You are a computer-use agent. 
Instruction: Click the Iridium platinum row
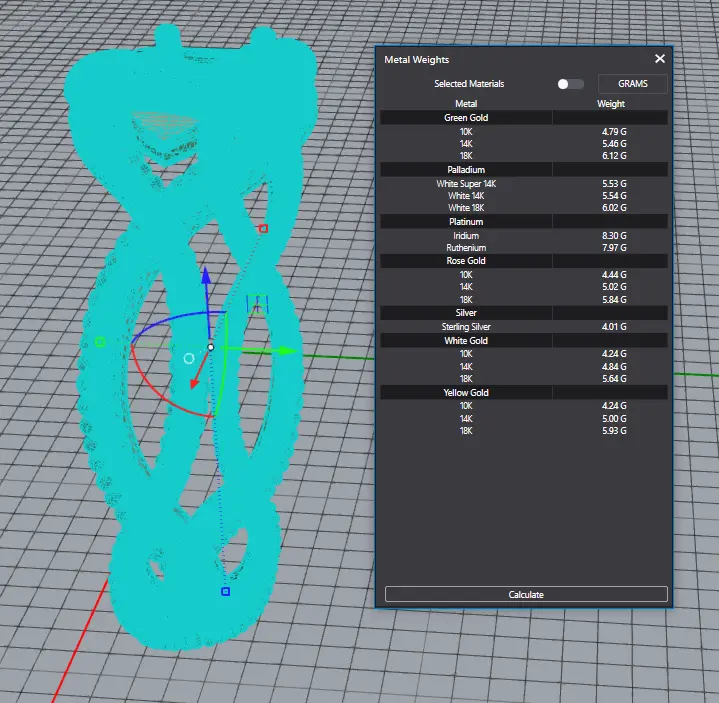524,235
